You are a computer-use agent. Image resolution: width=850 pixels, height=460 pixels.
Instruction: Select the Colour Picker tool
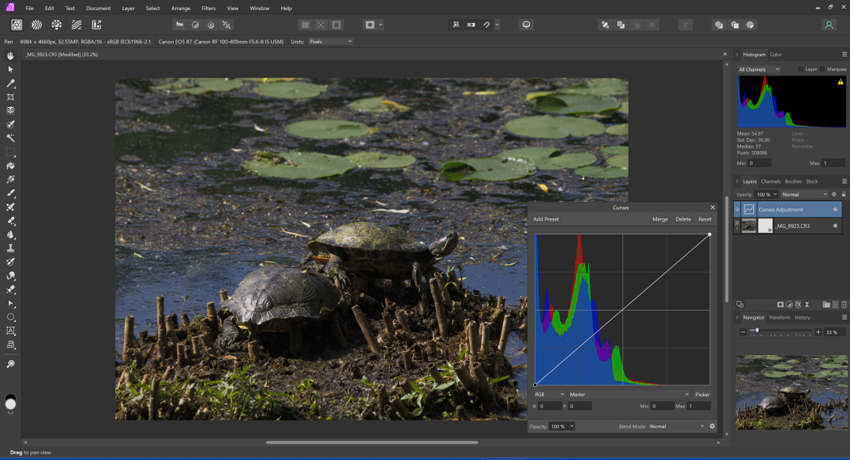(x=10, y=83)
